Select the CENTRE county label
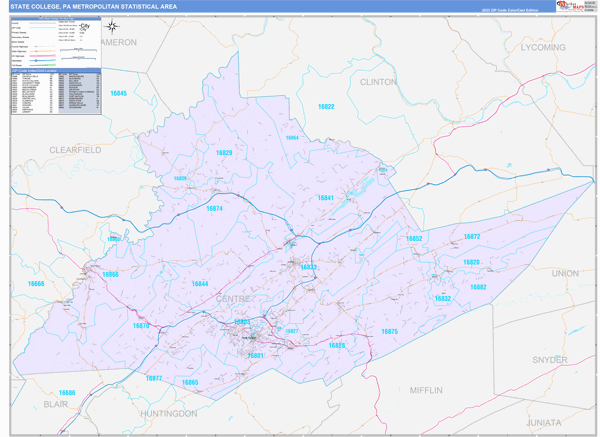600x437 pixels. (x=234, y=300)
